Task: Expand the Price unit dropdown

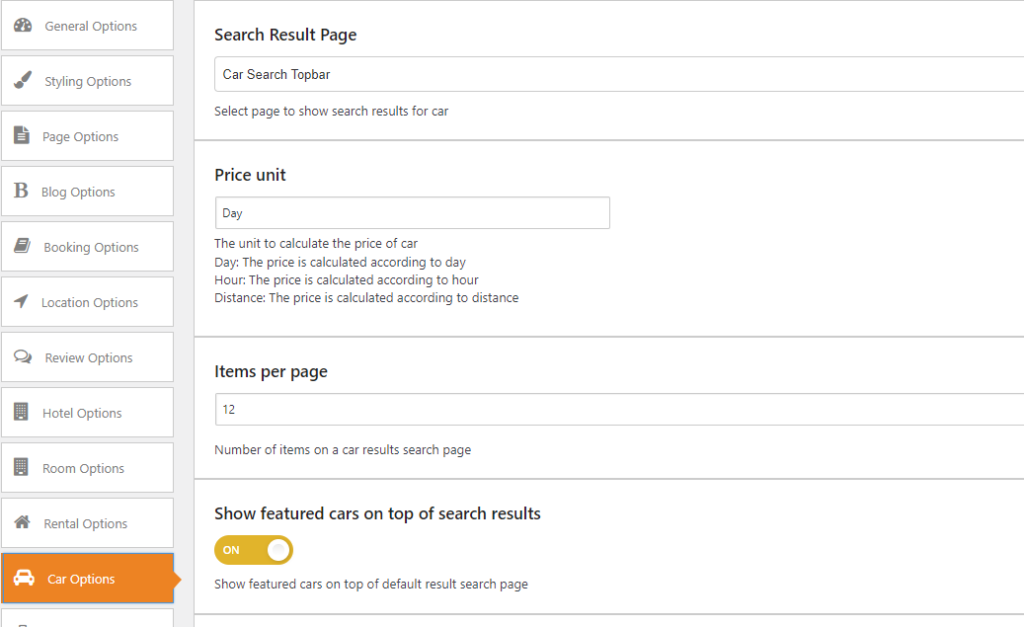Action: (411, 213)
